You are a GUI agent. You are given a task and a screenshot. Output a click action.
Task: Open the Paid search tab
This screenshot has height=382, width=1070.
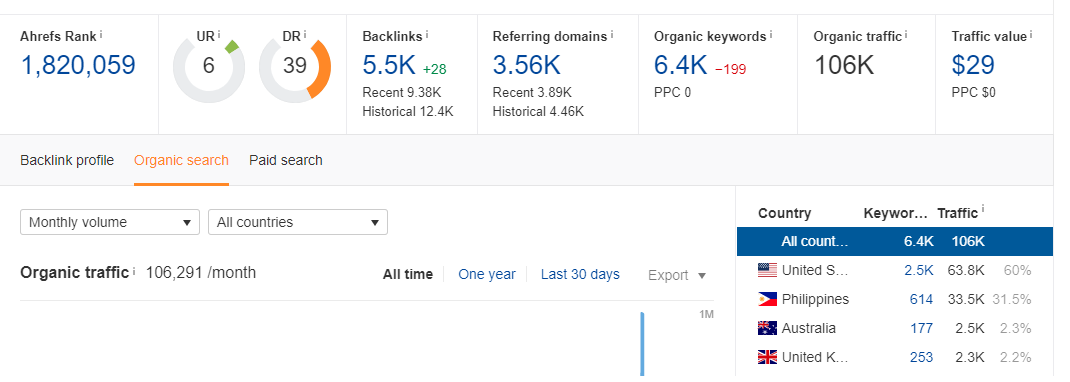pos(286,160)
